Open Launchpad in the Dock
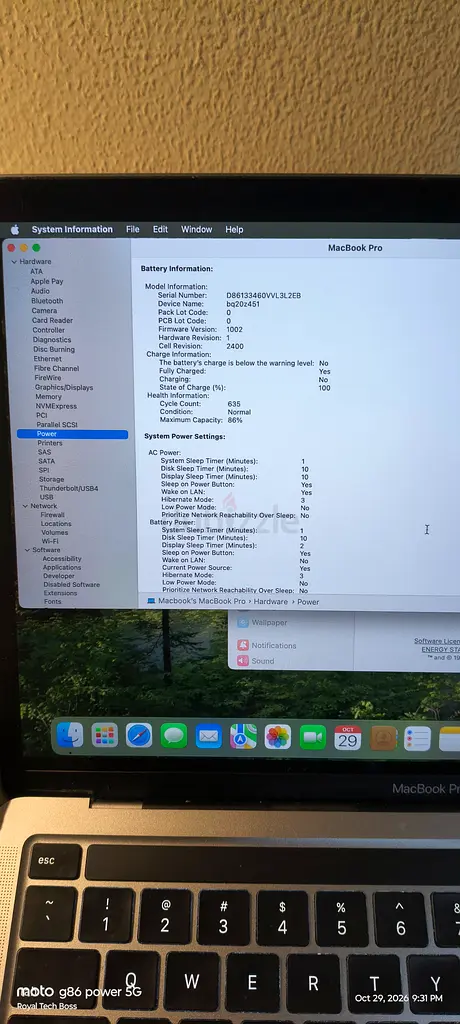Viewport: 460px width, 1024px height. coord(105,736)
